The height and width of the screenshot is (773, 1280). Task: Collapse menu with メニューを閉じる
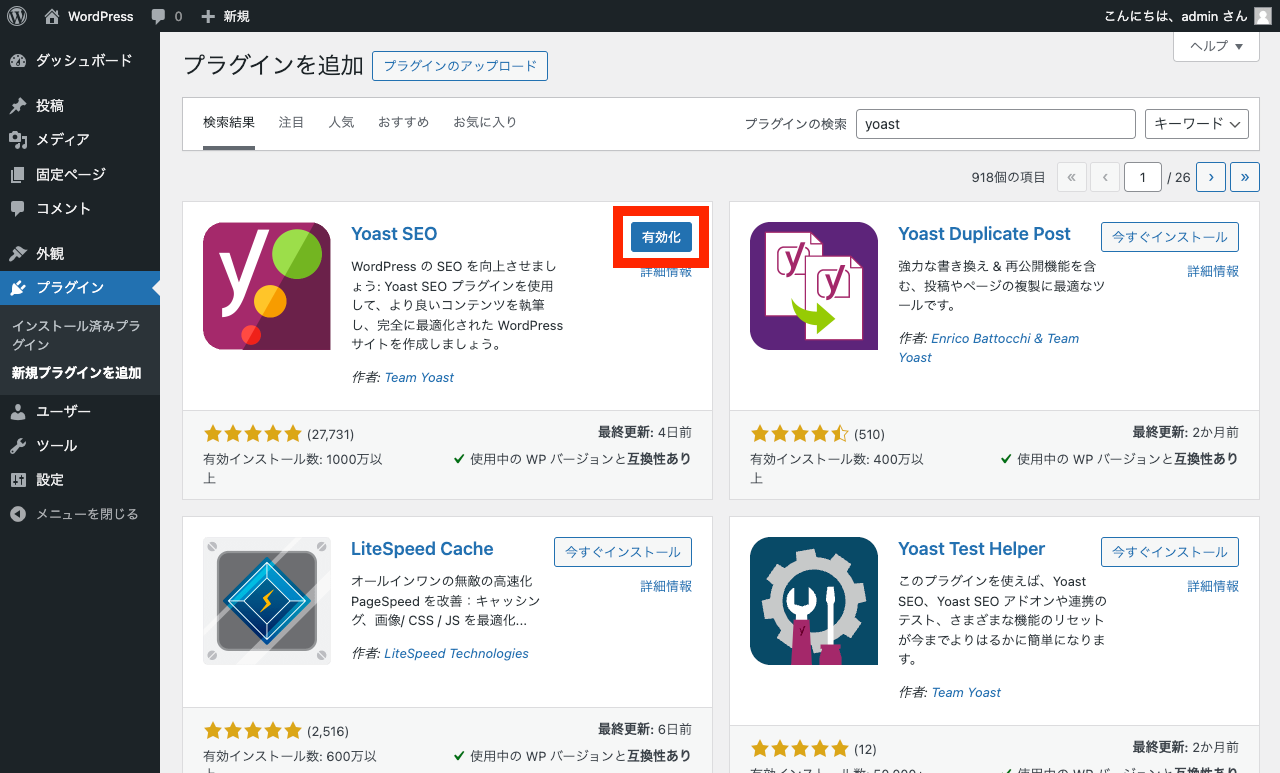click(80, 514)
